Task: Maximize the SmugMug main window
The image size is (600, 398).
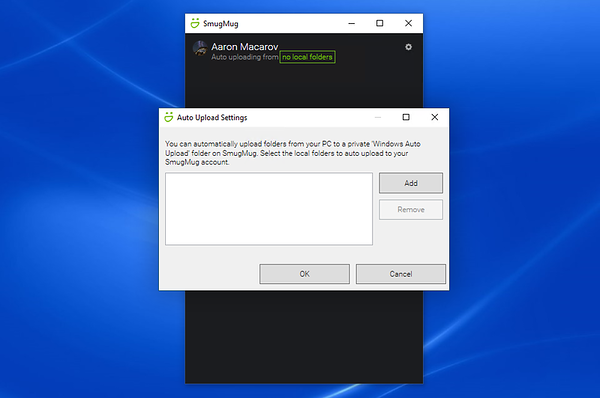Action: [379, 23]
